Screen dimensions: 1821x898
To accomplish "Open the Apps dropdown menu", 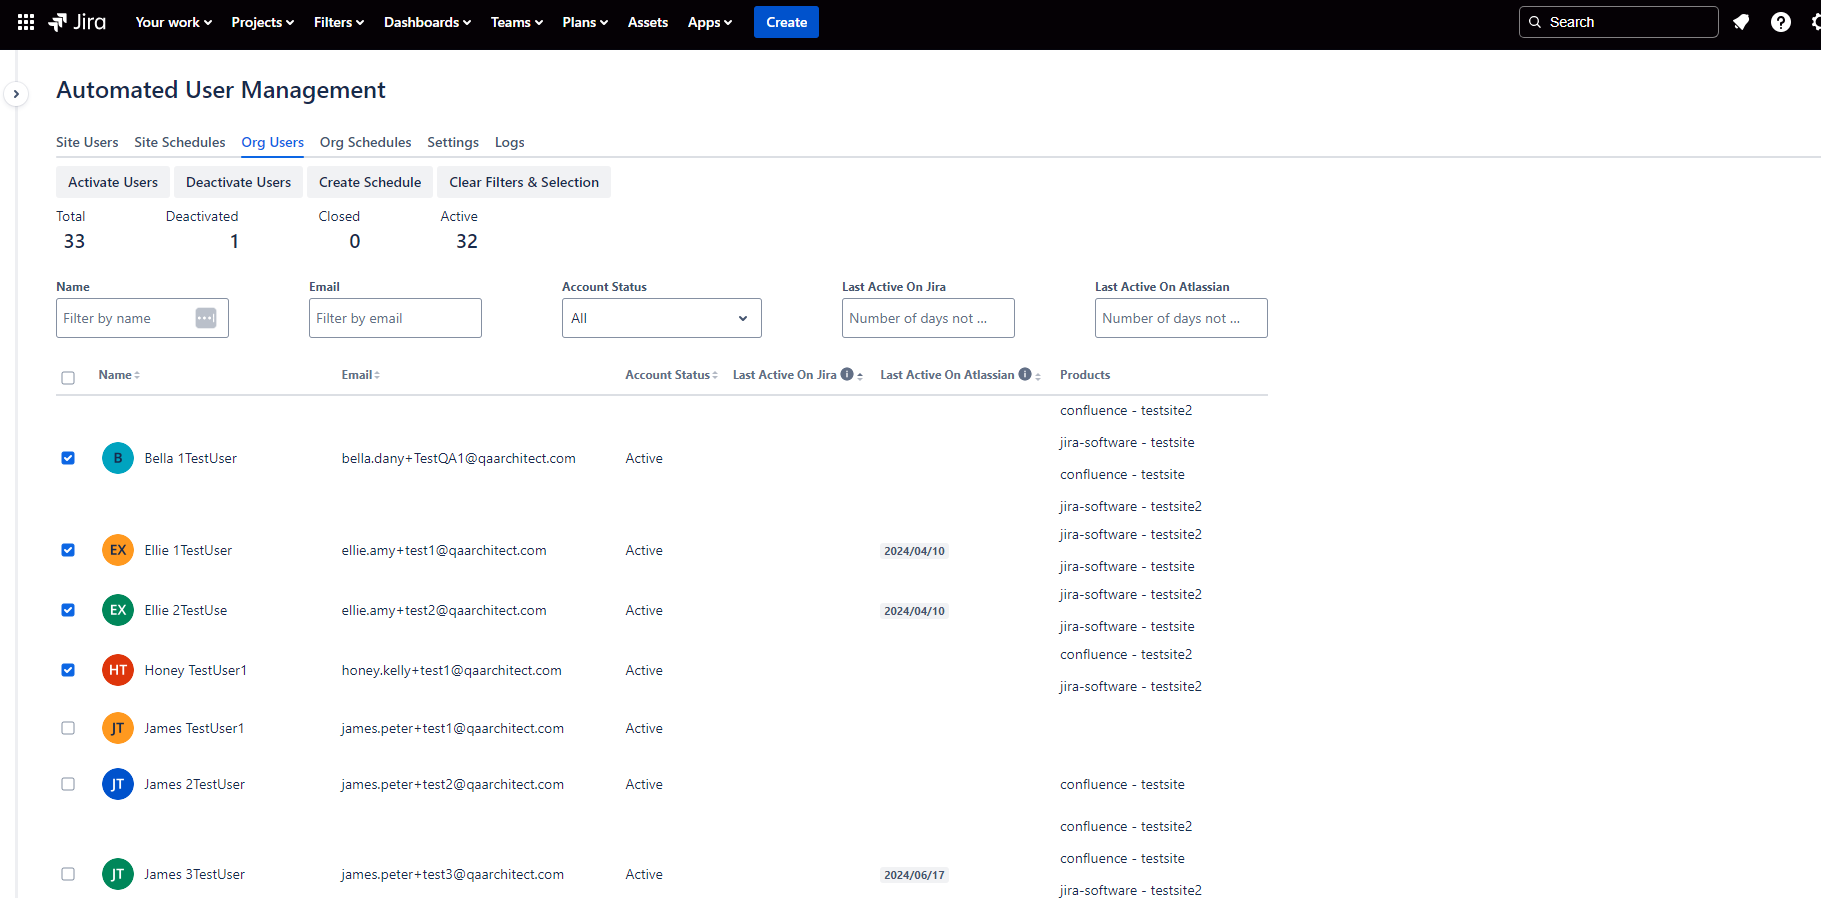I will [x=710, y=22].
